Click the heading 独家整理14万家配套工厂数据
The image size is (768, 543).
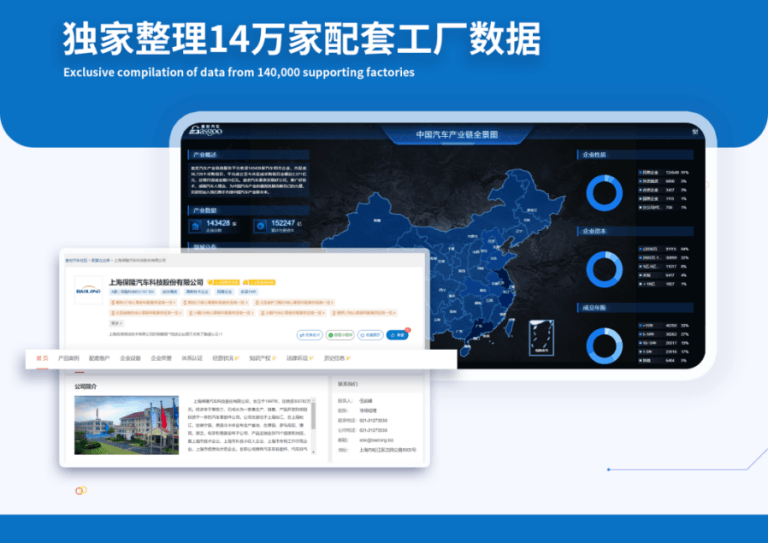pos(302,39)
